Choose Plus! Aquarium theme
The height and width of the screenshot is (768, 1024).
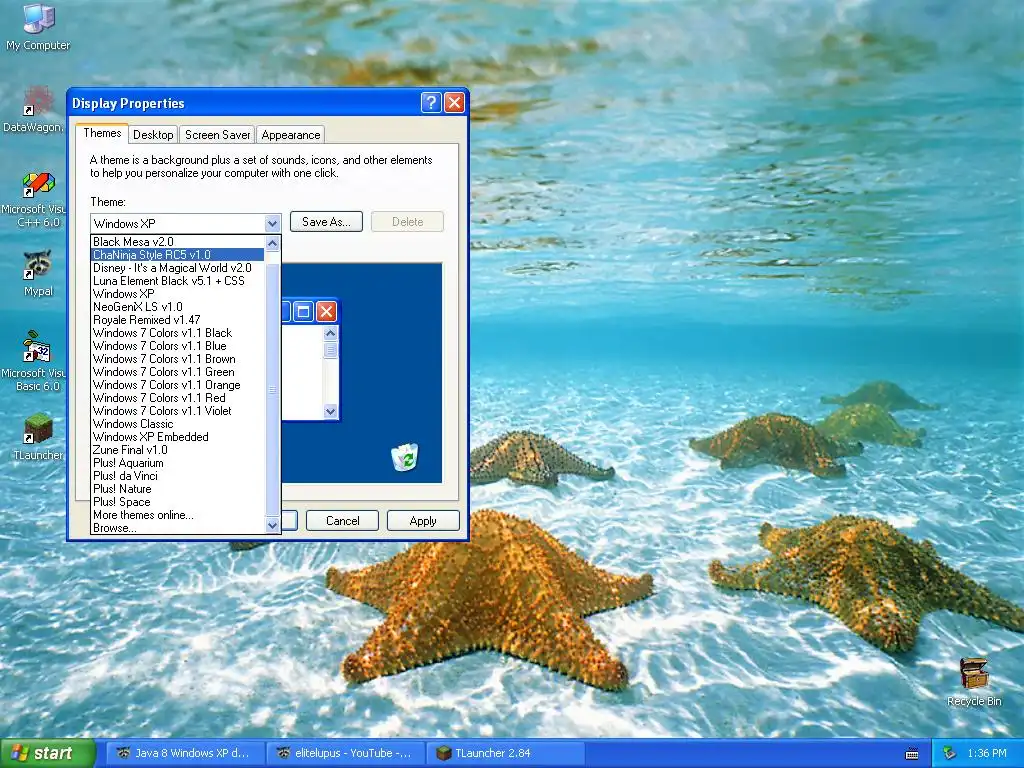tap(178, 463)
